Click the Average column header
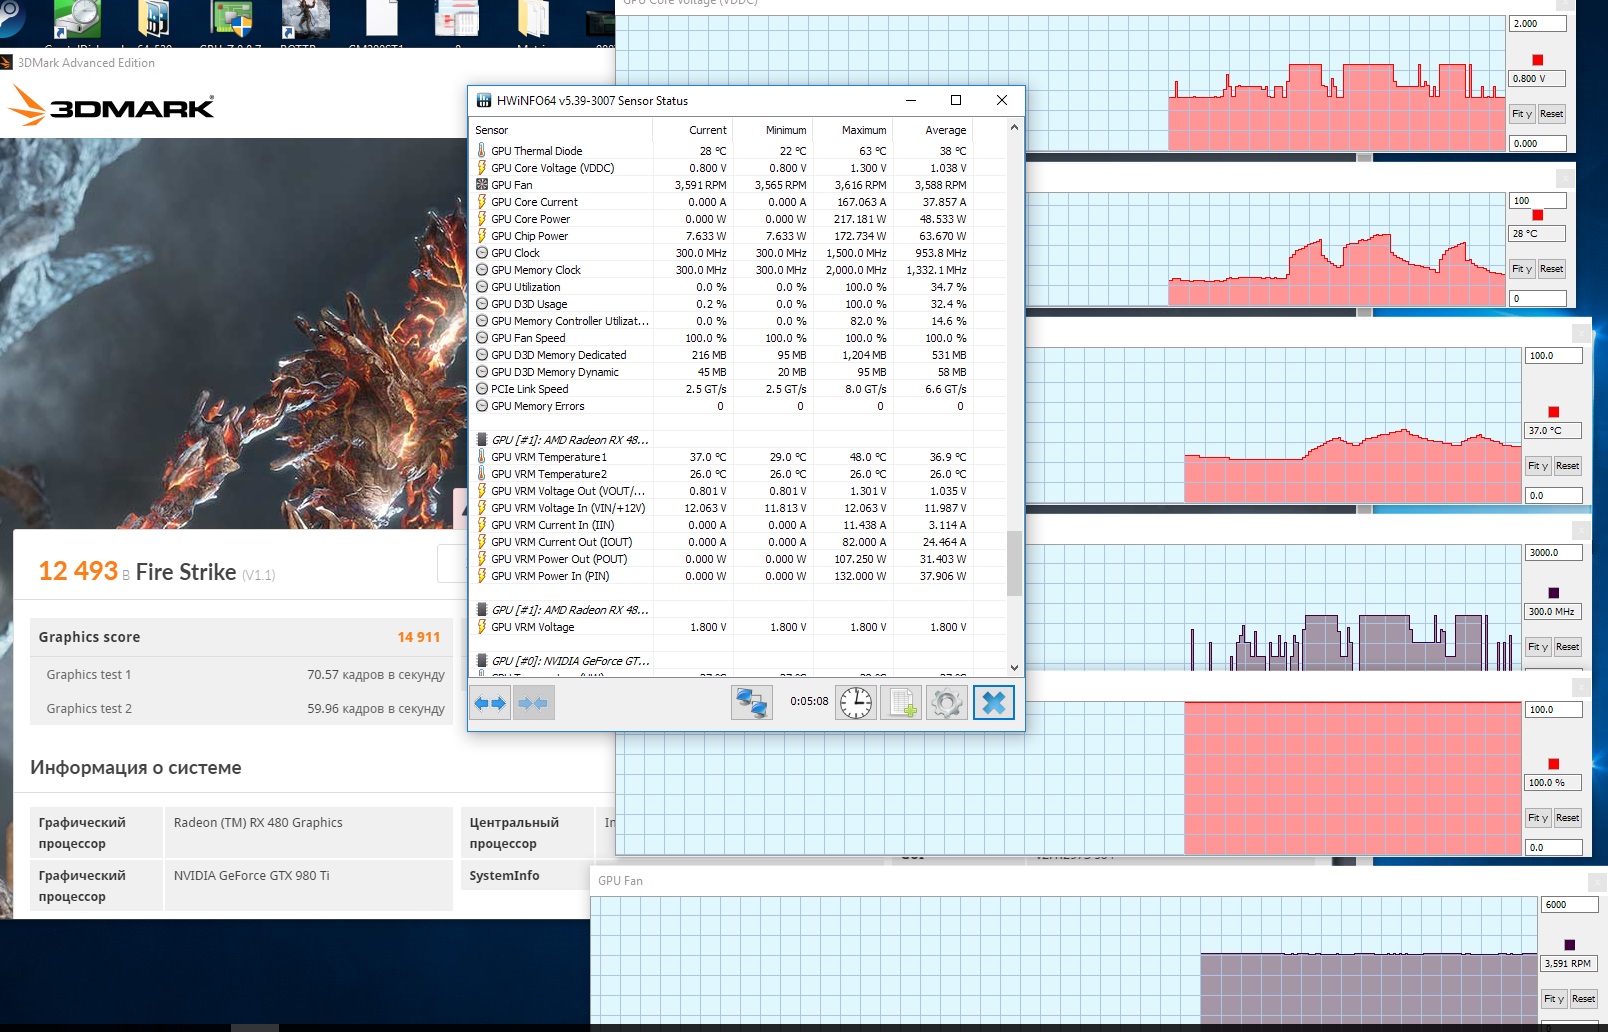 933,130
